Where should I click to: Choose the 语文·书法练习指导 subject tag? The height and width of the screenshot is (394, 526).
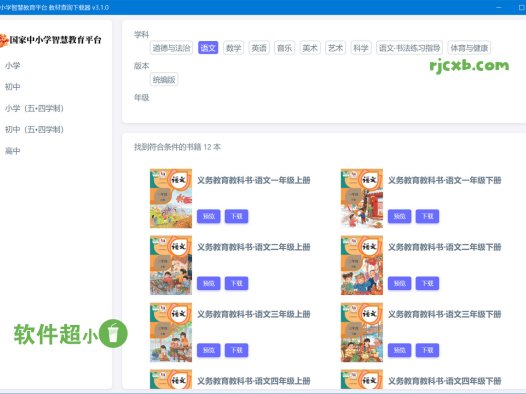tap(409, 48)
